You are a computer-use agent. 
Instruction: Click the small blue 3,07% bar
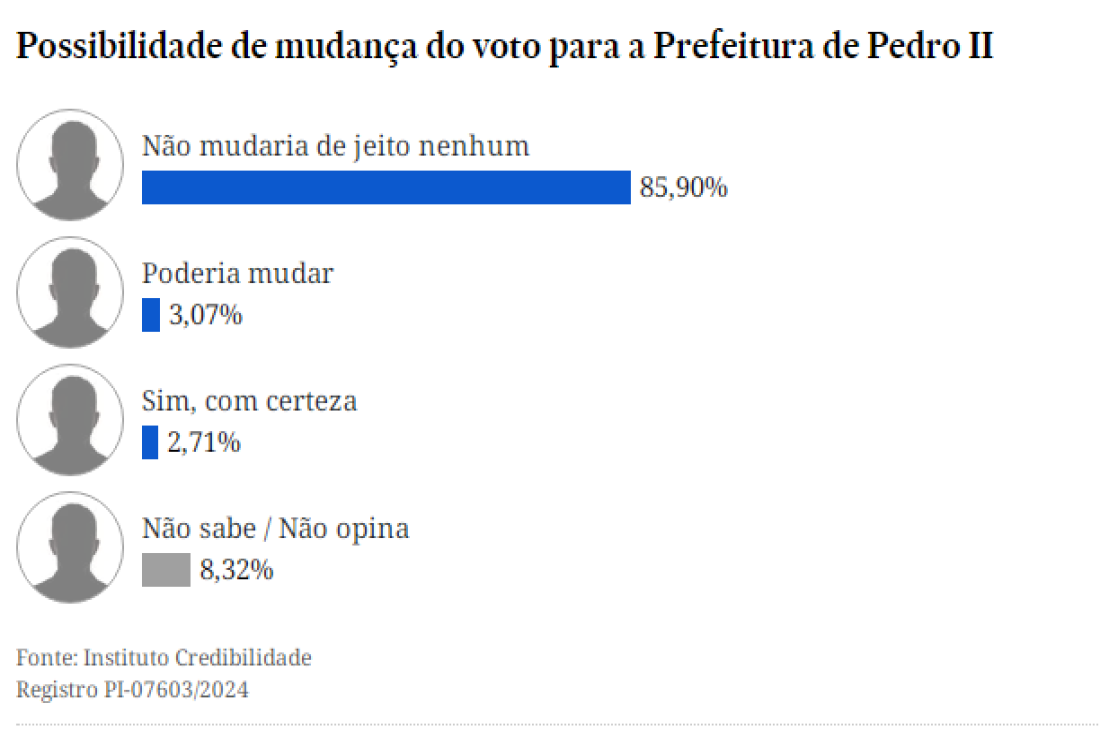151,315
